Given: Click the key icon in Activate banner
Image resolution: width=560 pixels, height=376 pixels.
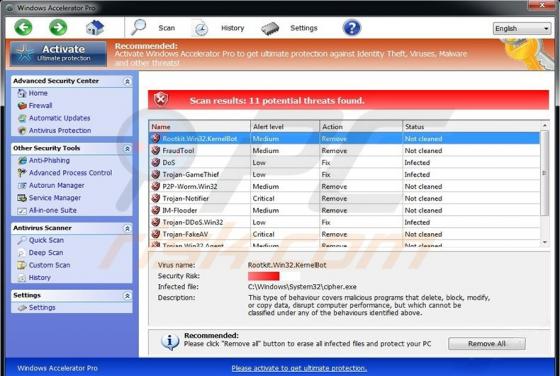Looking at the screenshot, I should coord(527,54).
